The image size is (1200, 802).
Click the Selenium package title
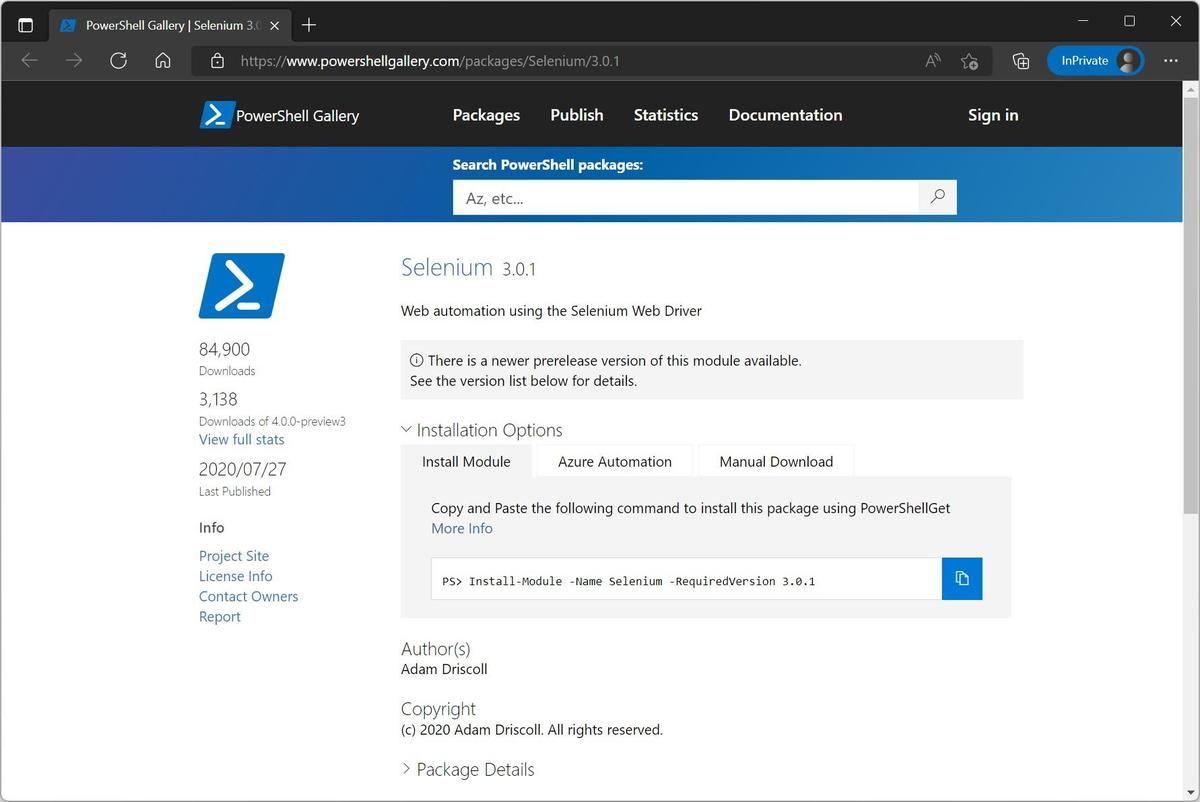point(447,267)
